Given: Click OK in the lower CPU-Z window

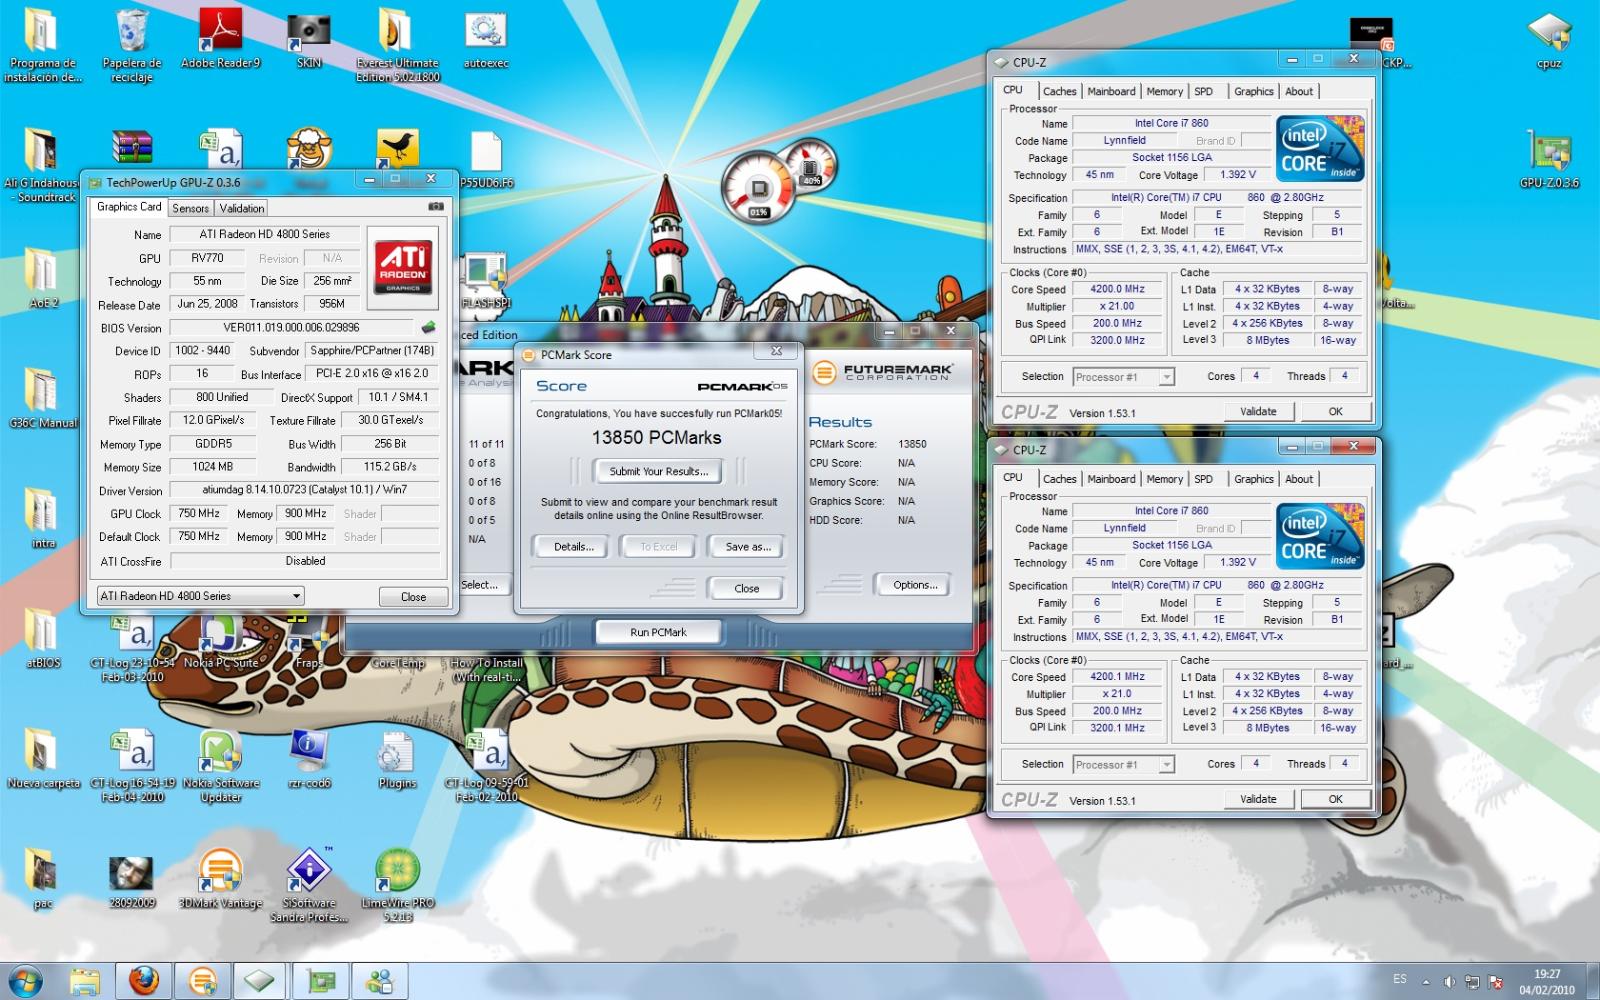Looking at the screenshot, I should (1335, 799).
